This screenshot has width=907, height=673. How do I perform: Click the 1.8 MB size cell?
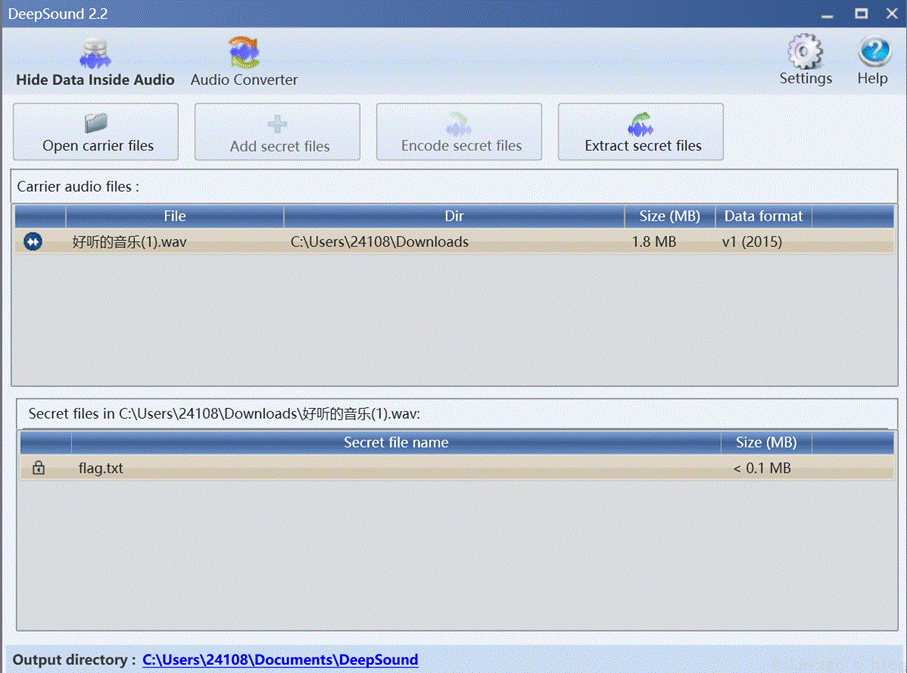pyautogui.click(x=654, y=241)
